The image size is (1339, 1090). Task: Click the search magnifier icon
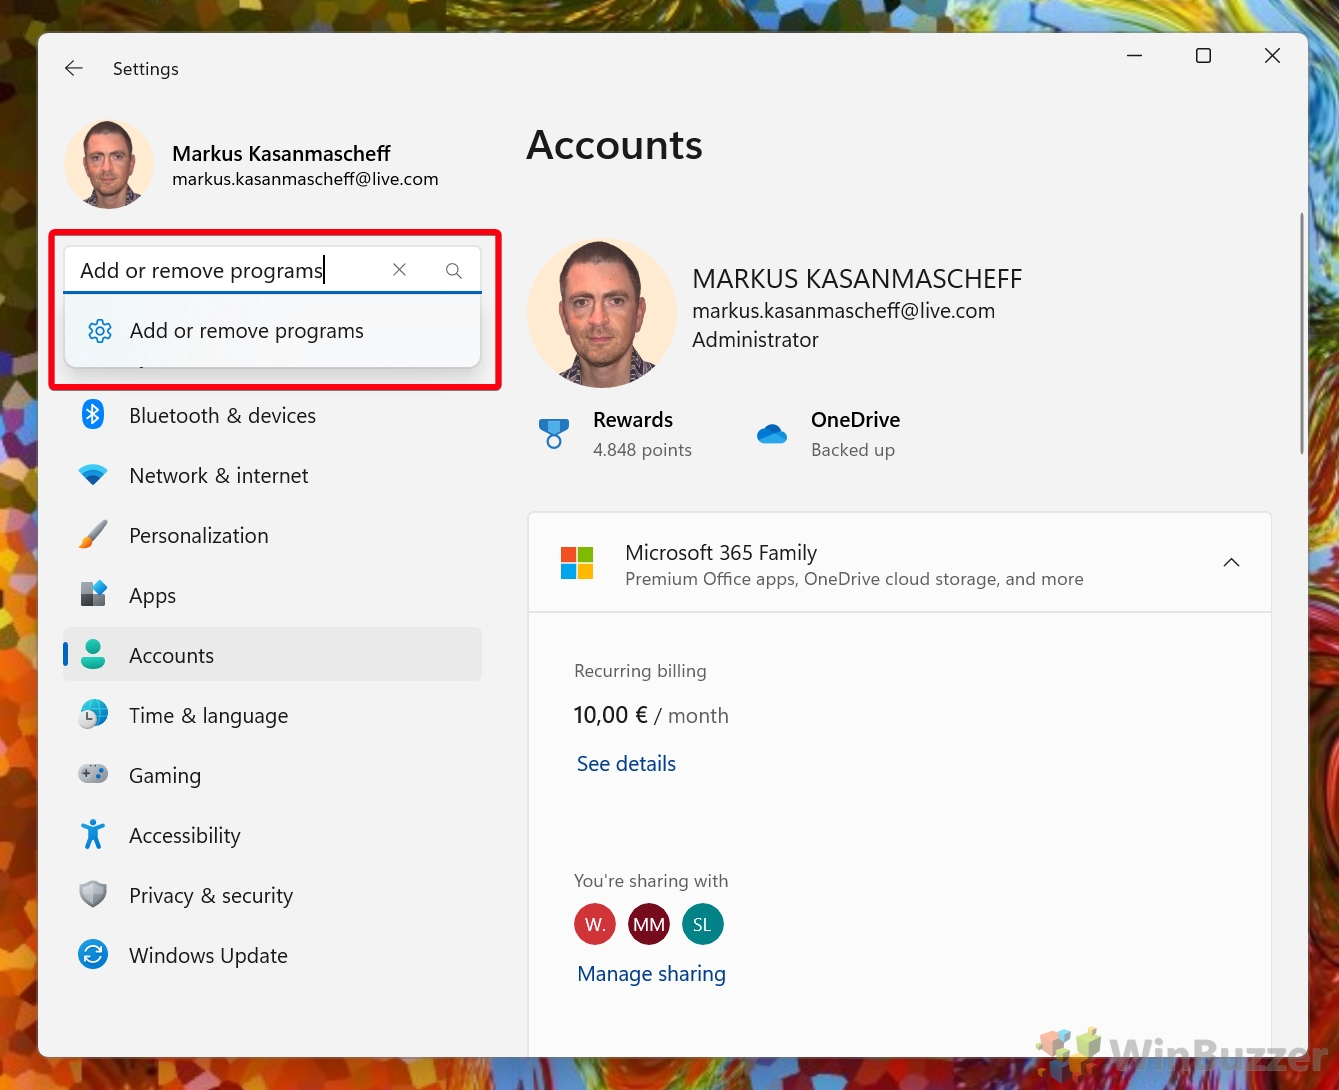[x=453, y=270]
